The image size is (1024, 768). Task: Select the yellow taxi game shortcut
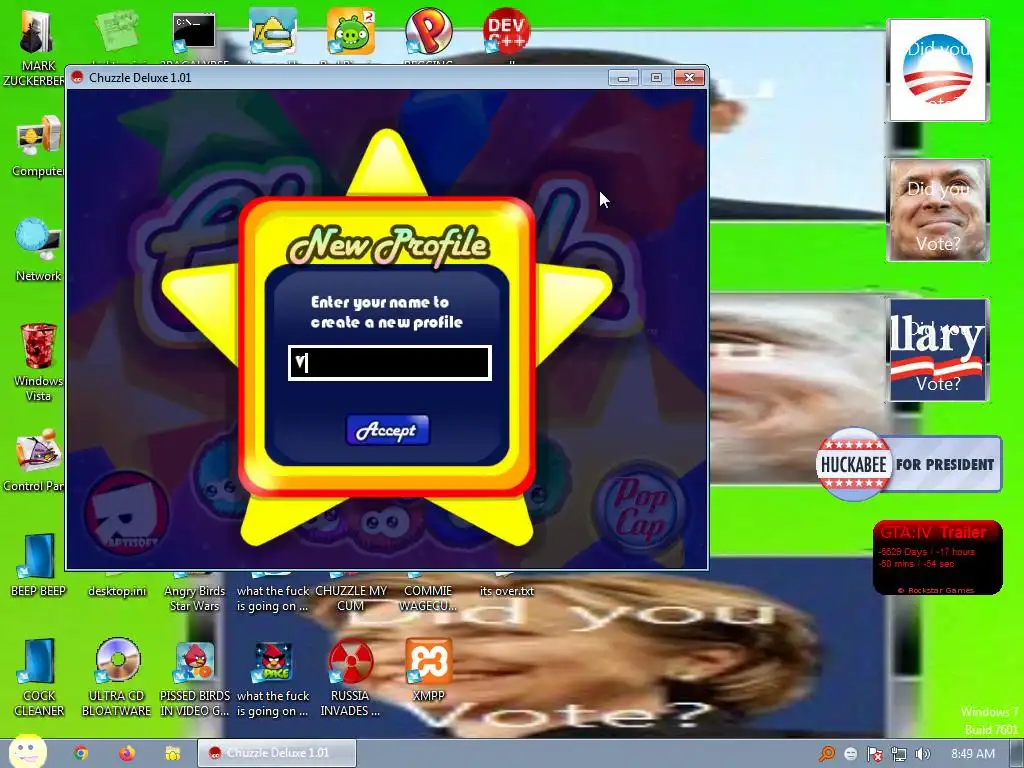(x=272, y=33)
